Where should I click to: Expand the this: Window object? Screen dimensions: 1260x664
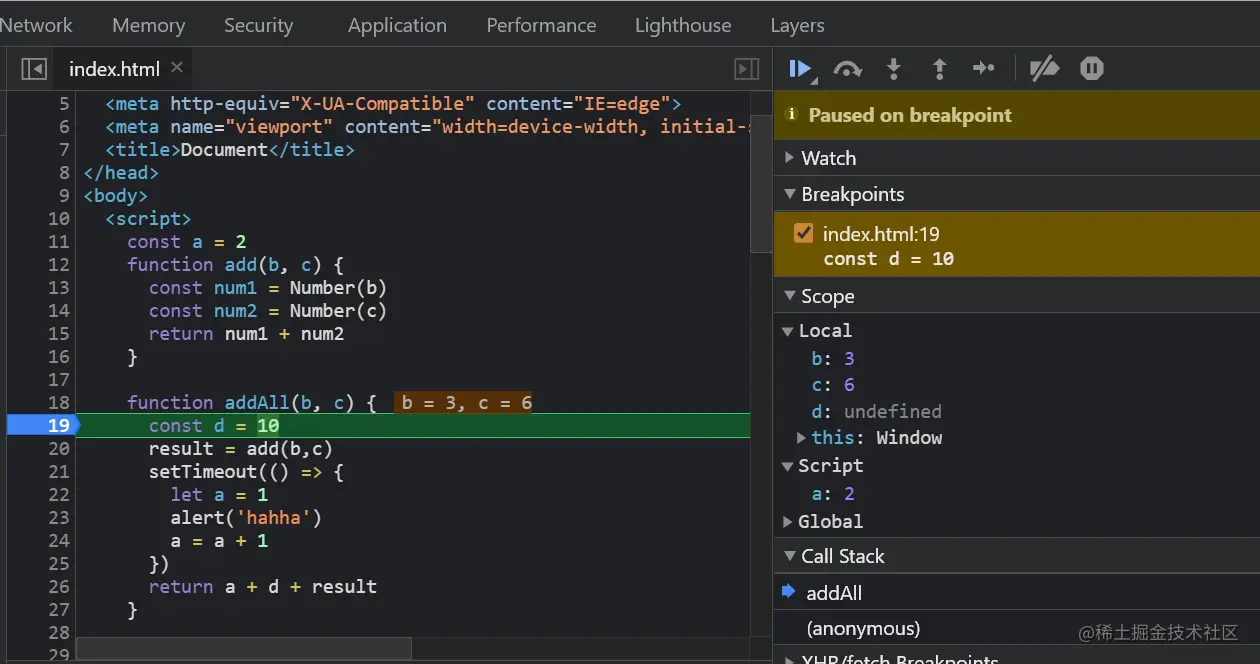[x=801, y=437]
